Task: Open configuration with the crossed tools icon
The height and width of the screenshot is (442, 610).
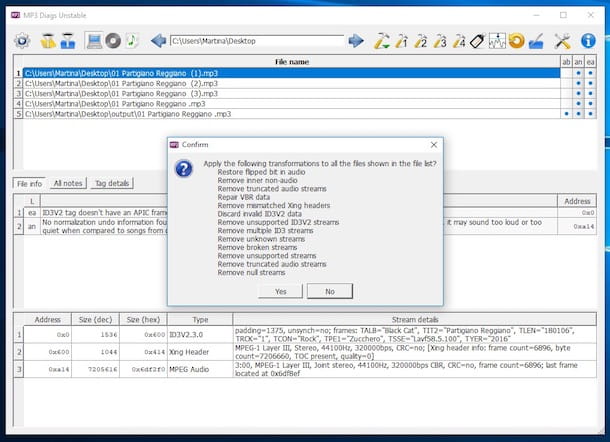Action: click(x=562, y=41)
